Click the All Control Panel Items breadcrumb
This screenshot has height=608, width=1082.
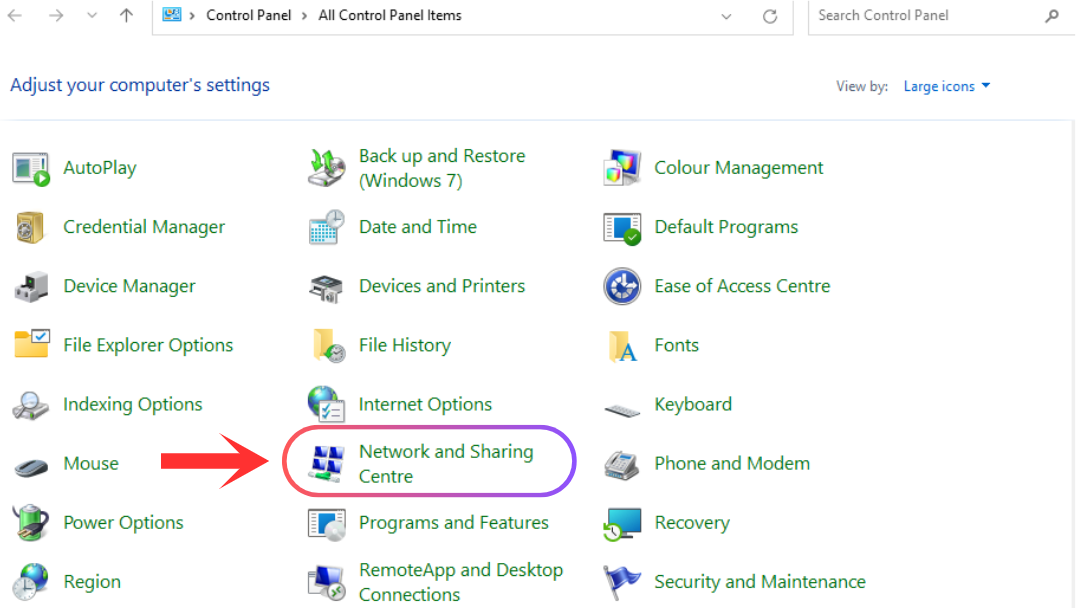(x=390, y=15)
